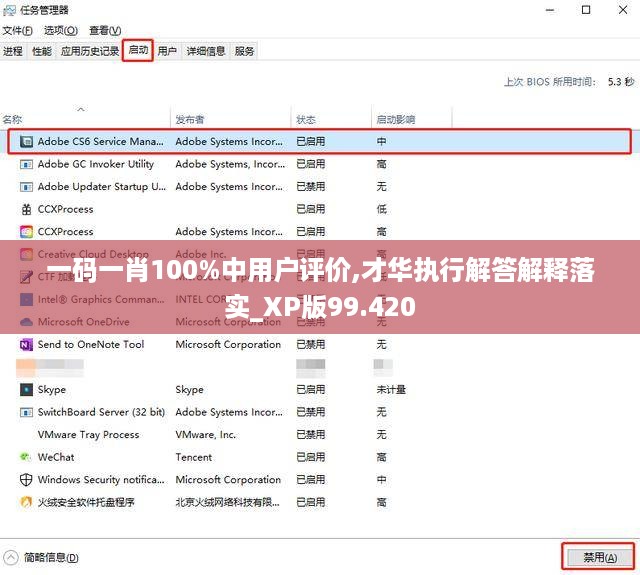The image size is (640, 575).
Task: Click Microsoft Corporation publisher of Send to OneNote
Action: click(228, 345)
